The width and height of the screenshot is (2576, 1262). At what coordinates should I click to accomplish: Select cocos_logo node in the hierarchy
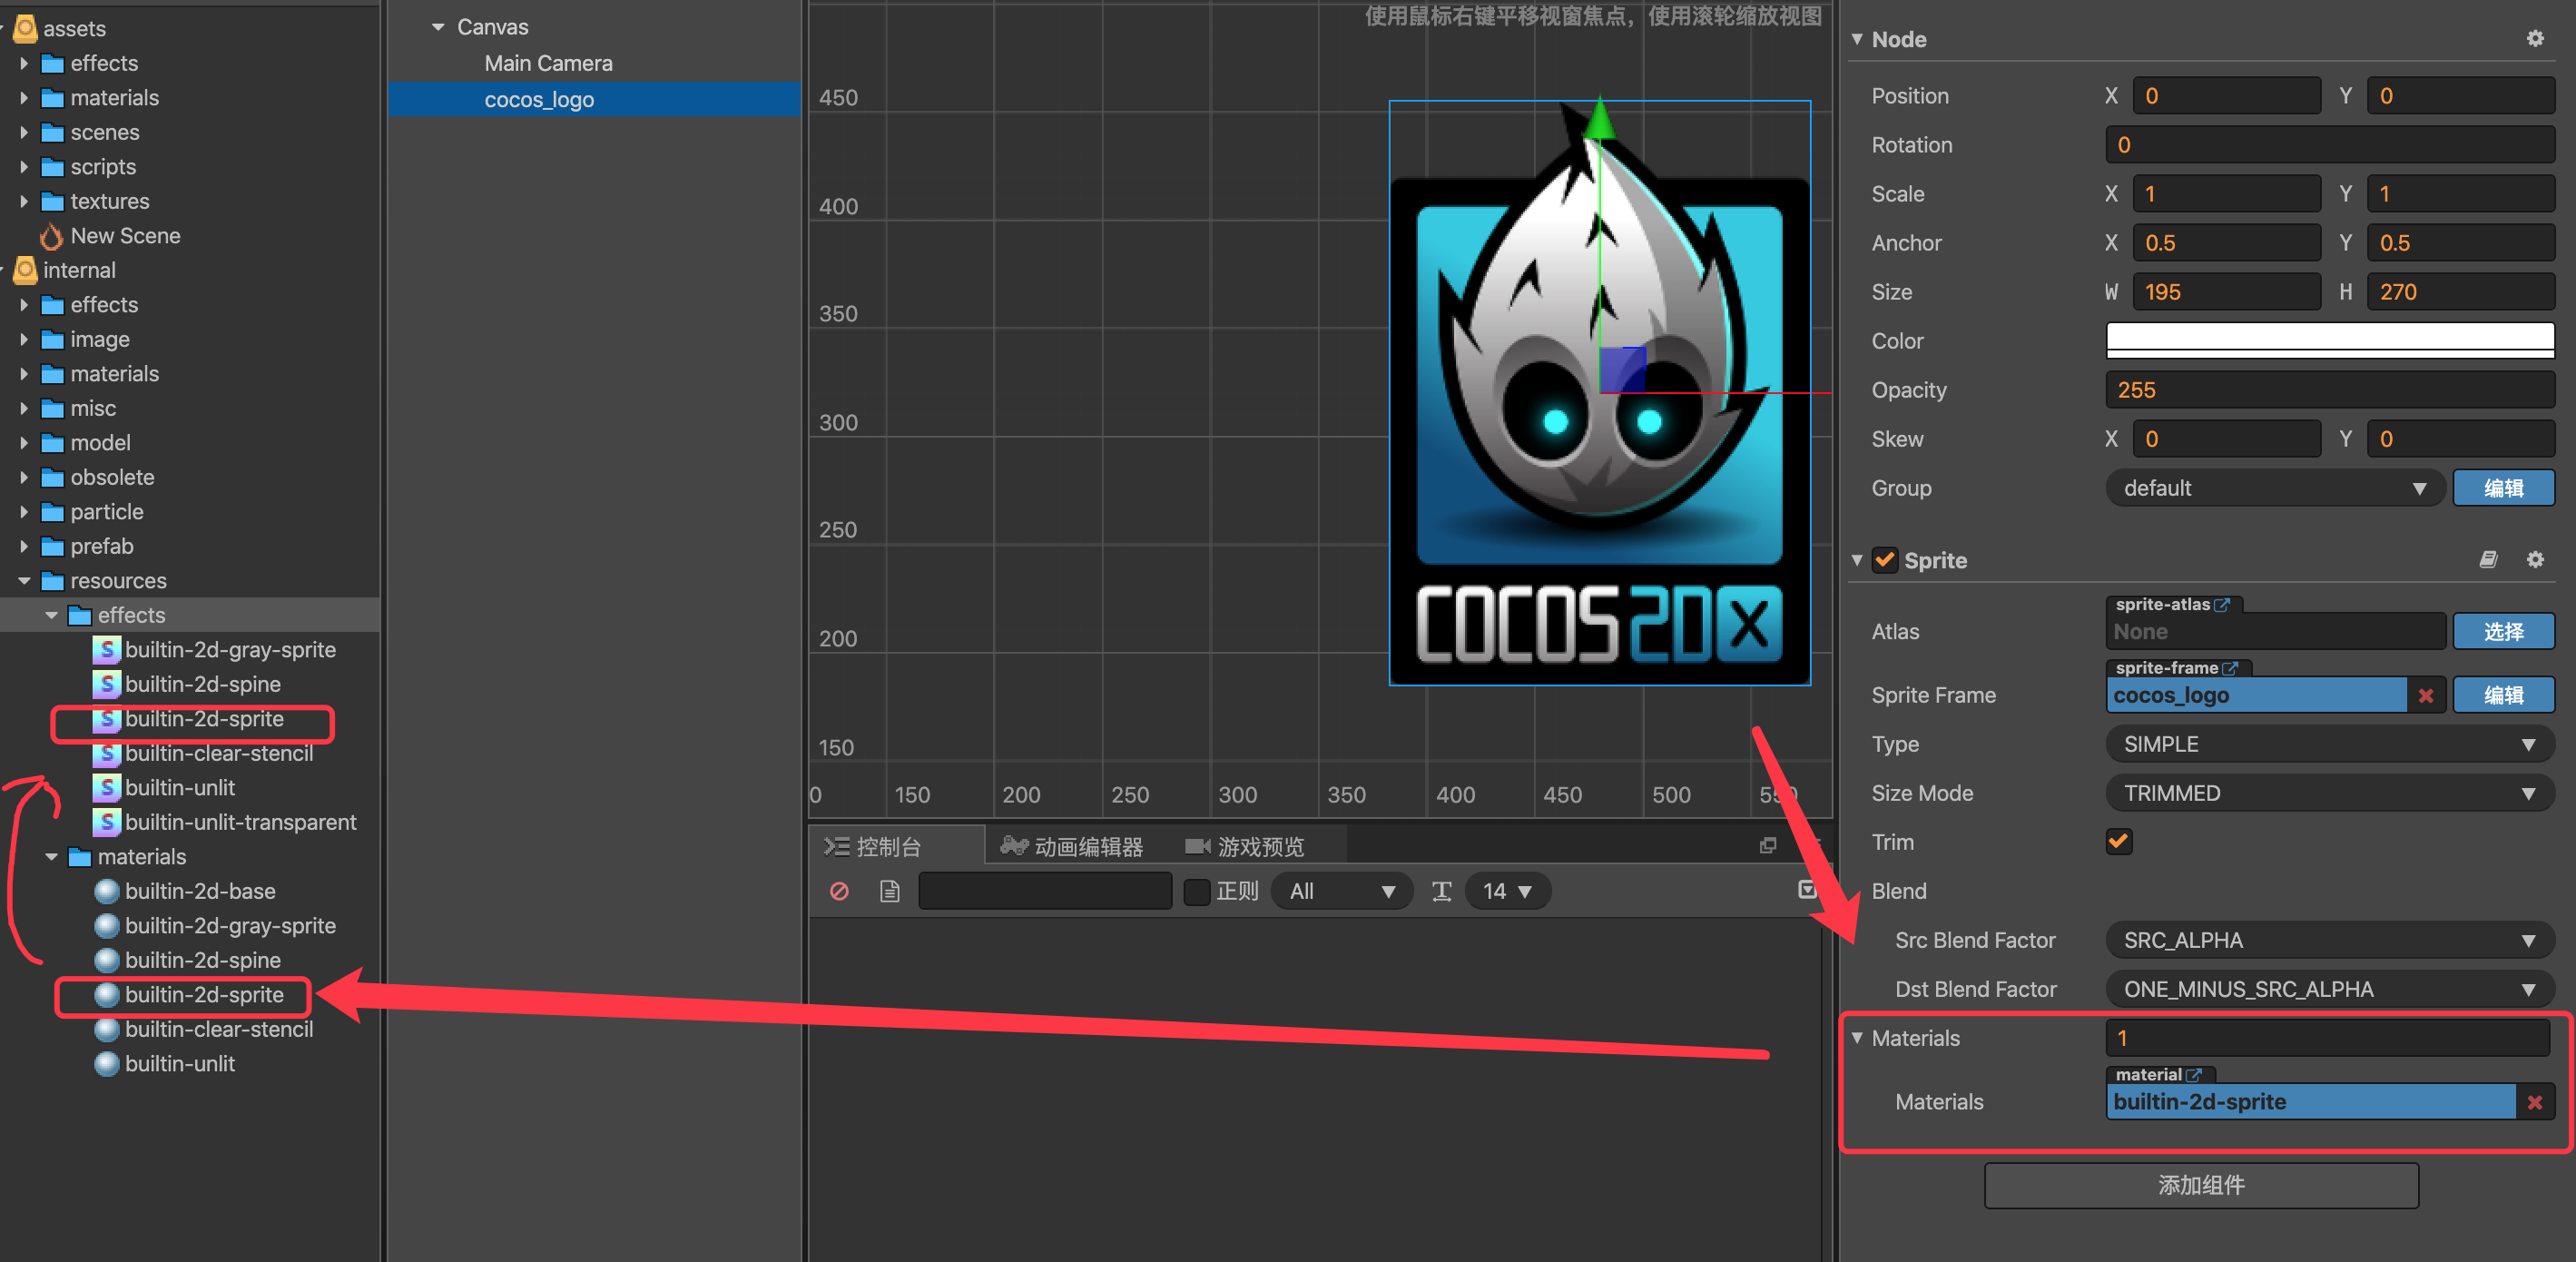point(540,99)
